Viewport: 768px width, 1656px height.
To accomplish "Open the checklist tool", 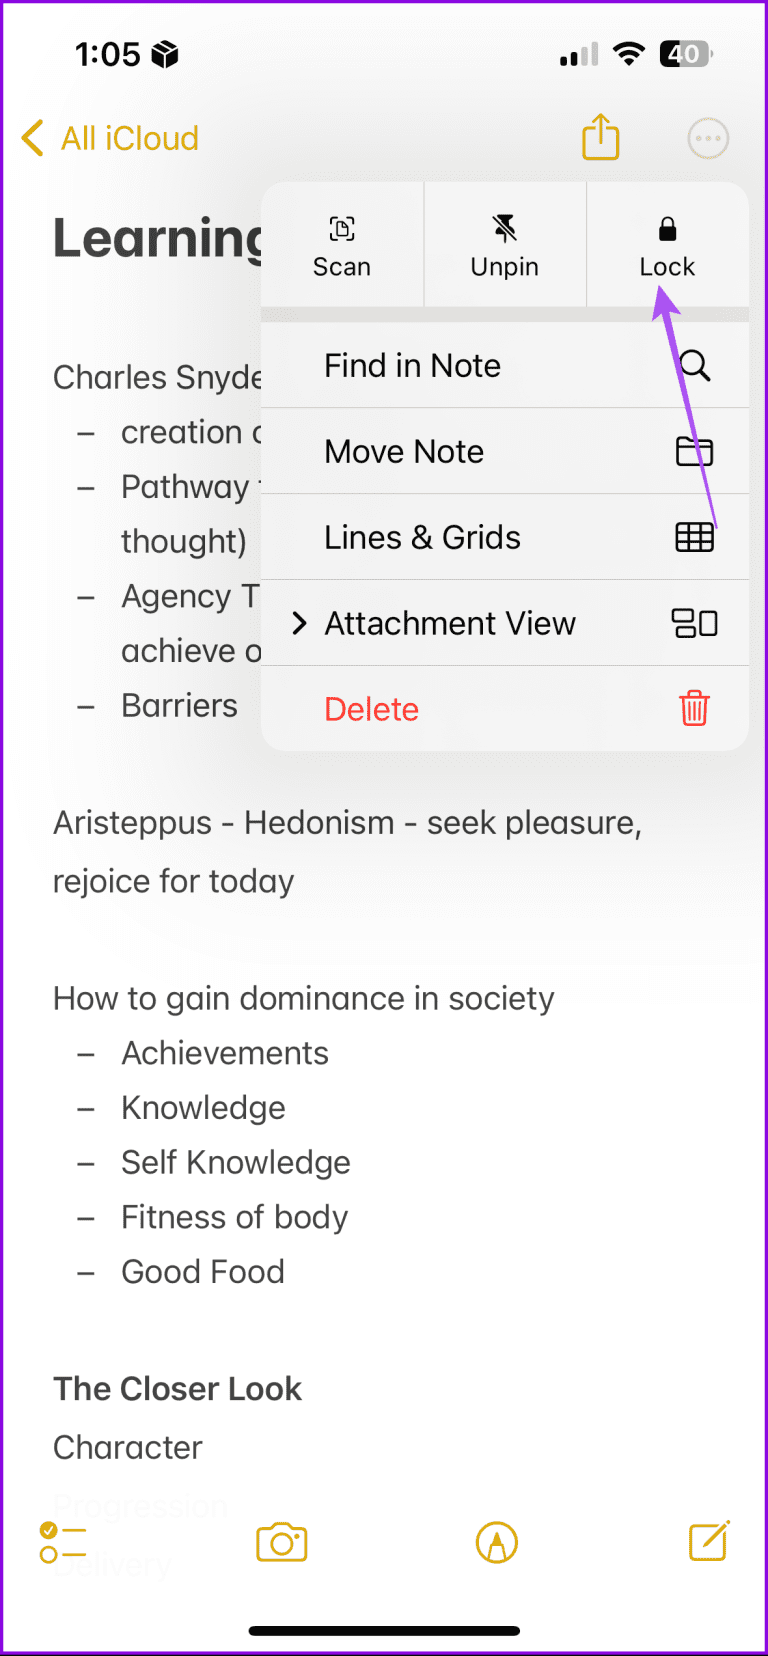I will click(62, 1542).
